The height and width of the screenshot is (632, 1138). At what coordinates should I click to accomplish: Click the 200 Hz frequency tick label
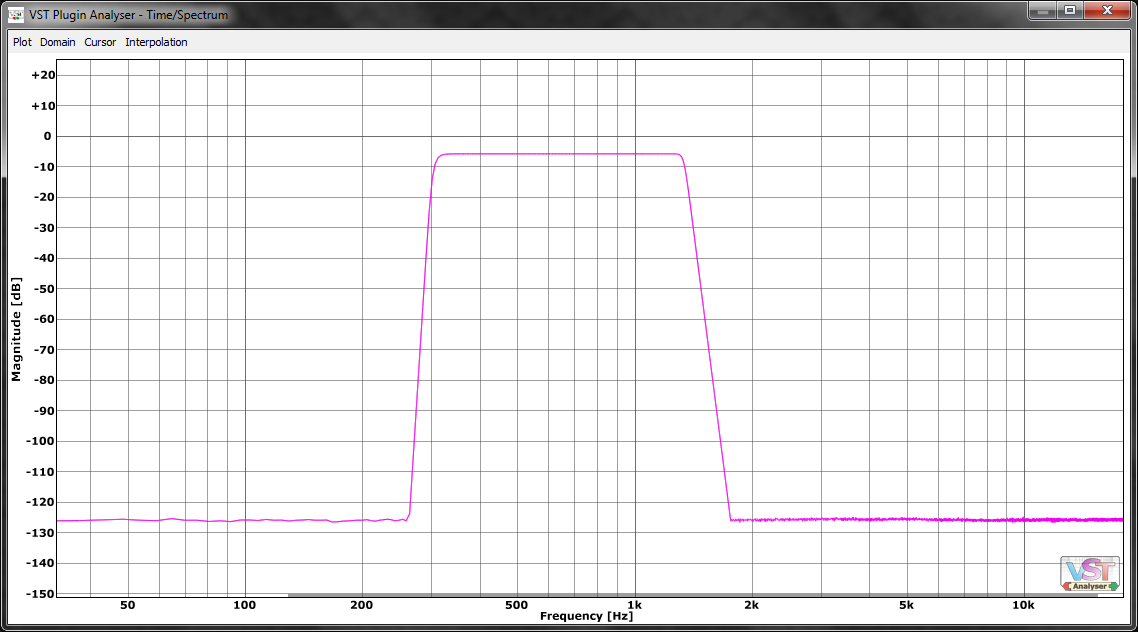(361, 605)
